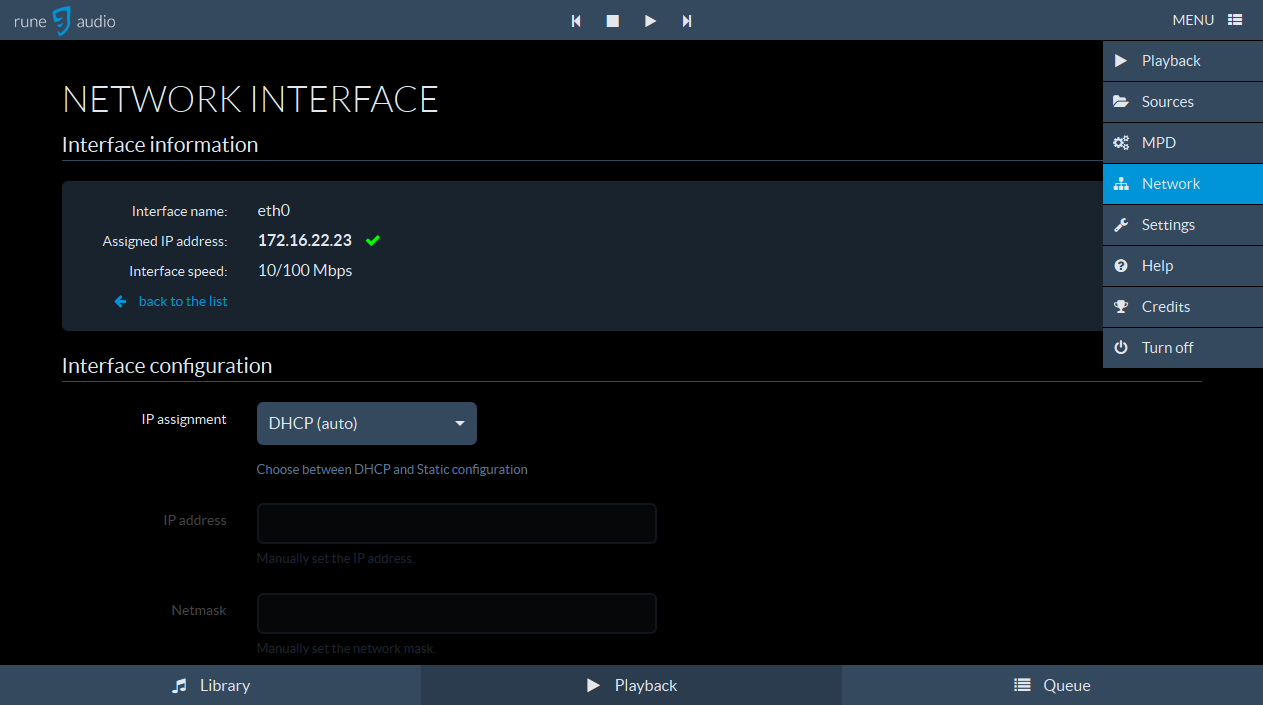Click the wrench icon next to Settings
This screenshot has height=705, width=1263.
[1121, 225]
